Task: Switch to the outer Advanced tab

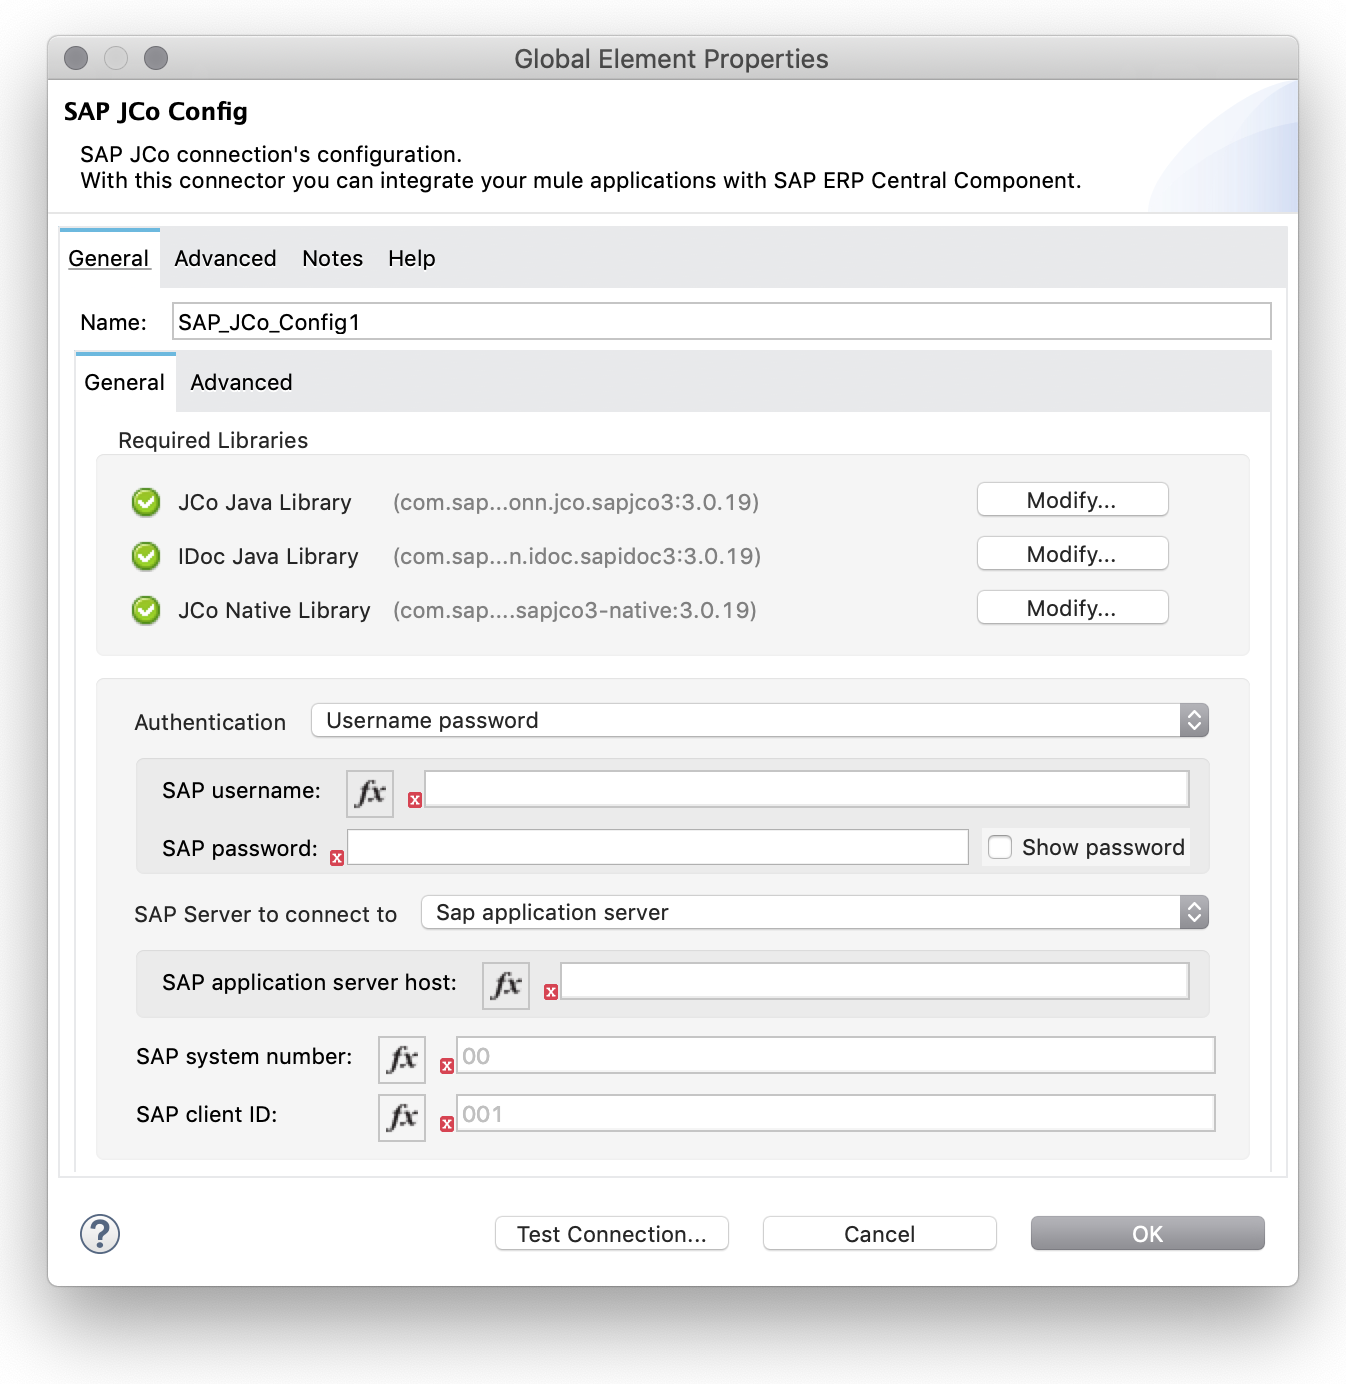Action: point(225,258)
